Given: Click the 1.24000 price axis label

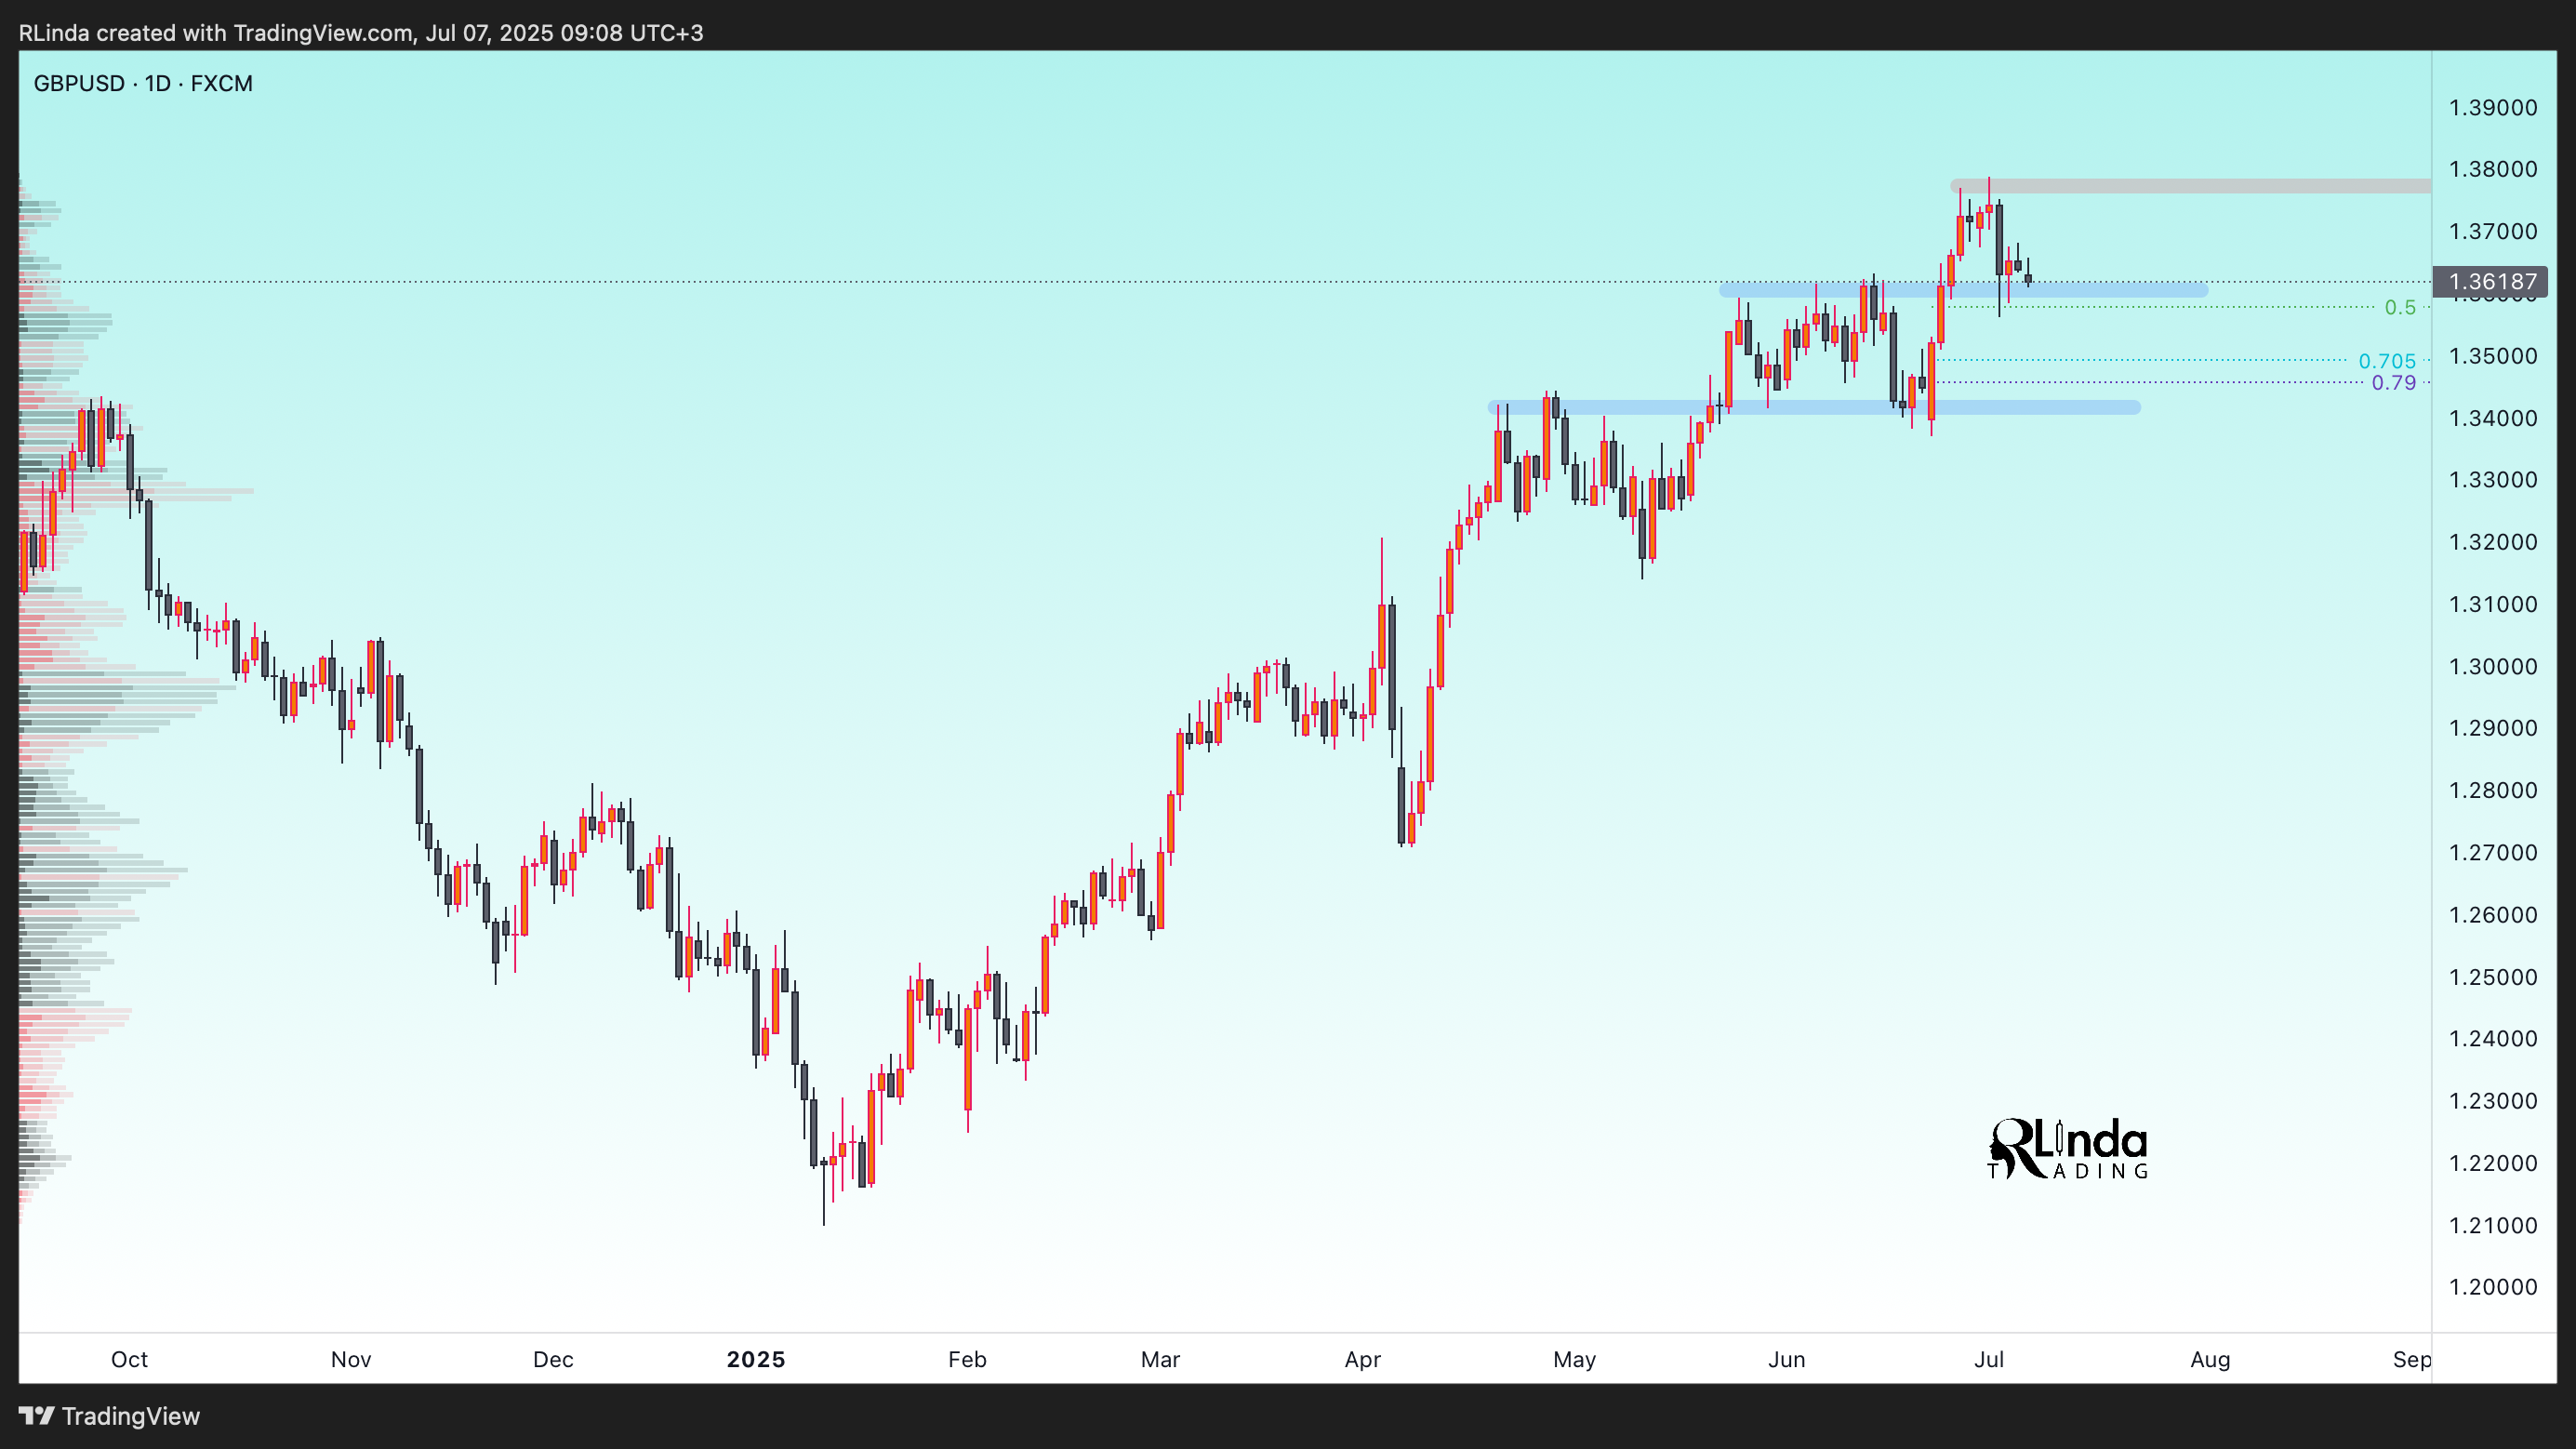Looking at the screenshot, I should [x=2492, y=1039].
